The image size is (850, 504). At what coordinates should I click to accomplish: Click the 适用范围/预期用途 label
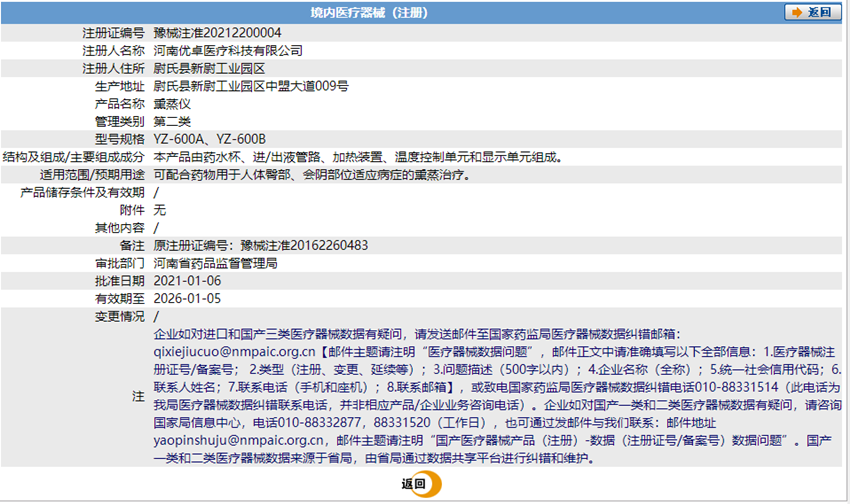pos(92,175)
